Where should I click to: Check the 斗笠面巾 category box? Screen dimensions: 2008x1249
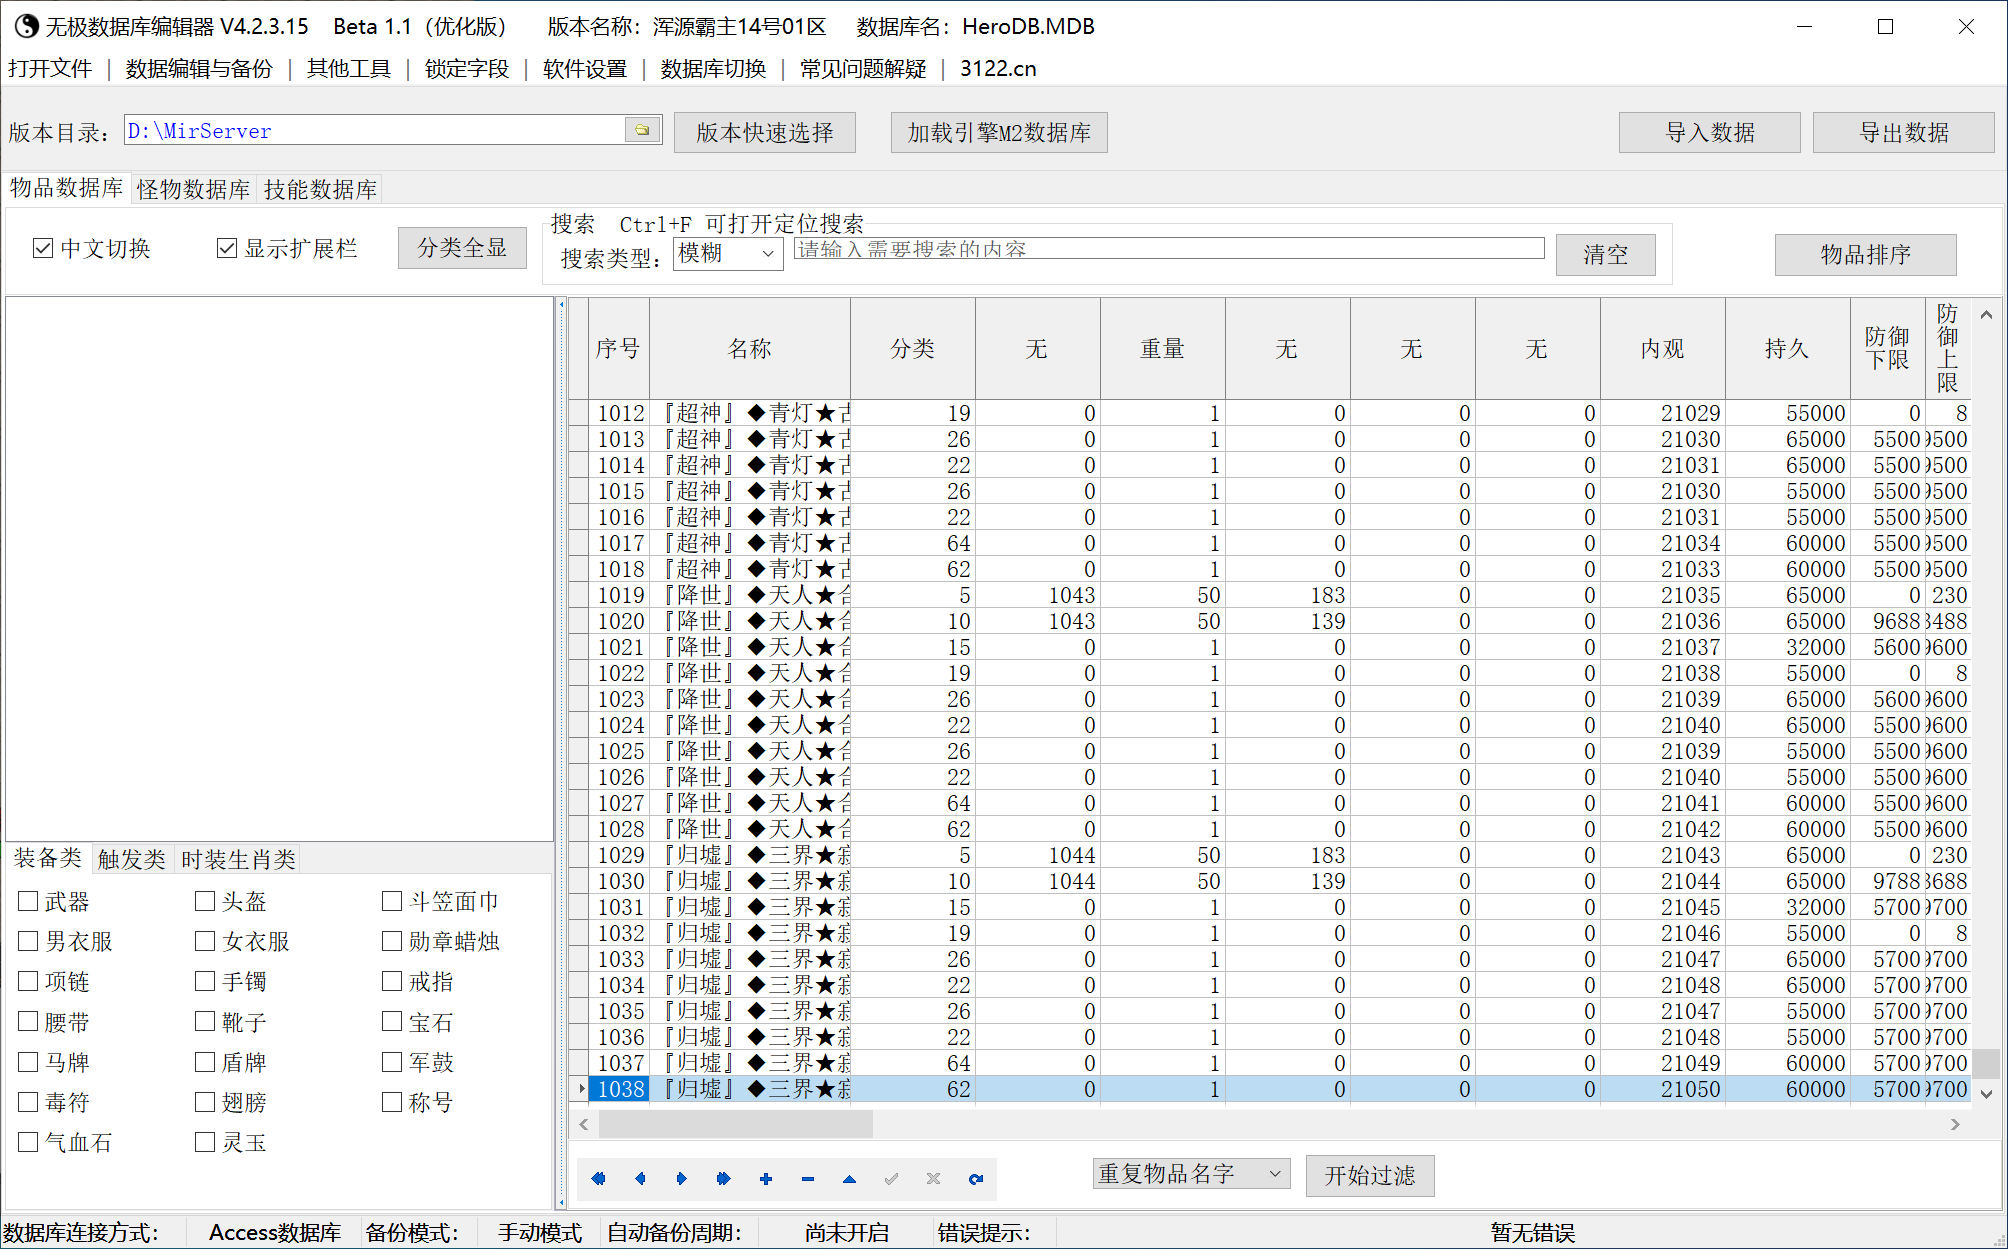point(392,901)
